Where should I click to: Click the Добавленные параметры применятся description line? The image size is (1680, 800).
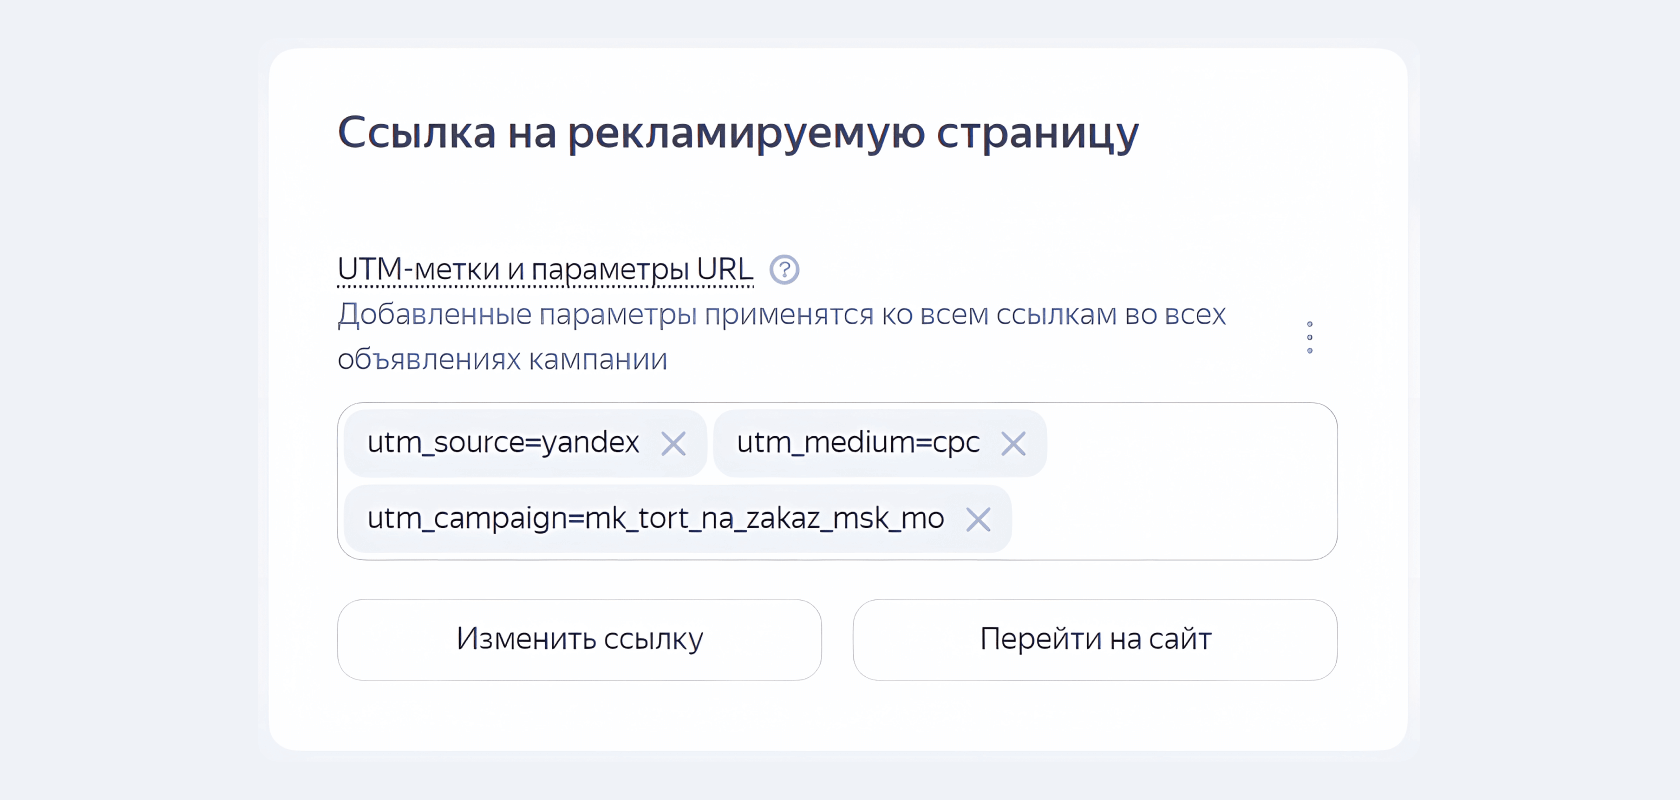780,314
